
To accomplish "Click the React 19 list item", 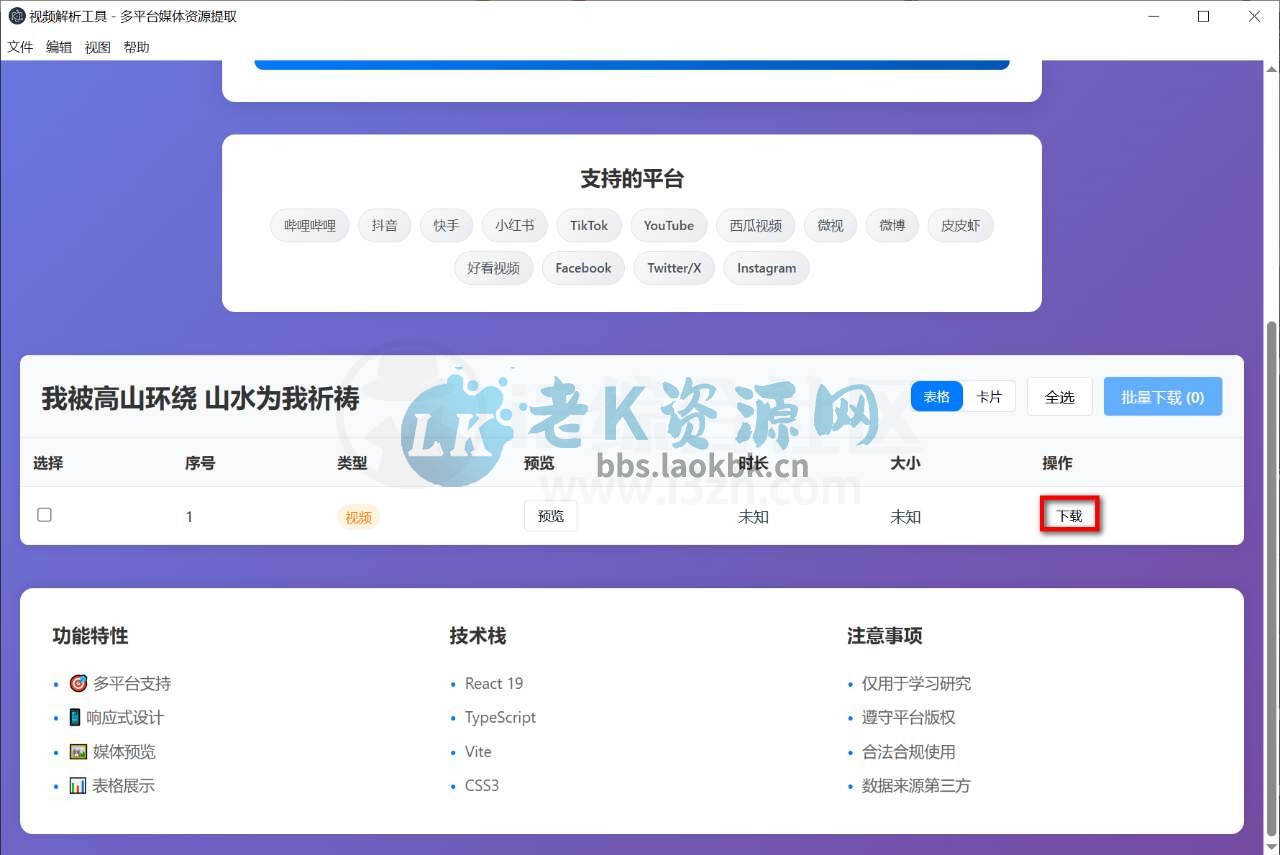I will pyautogui.click(x=494, y=683).
